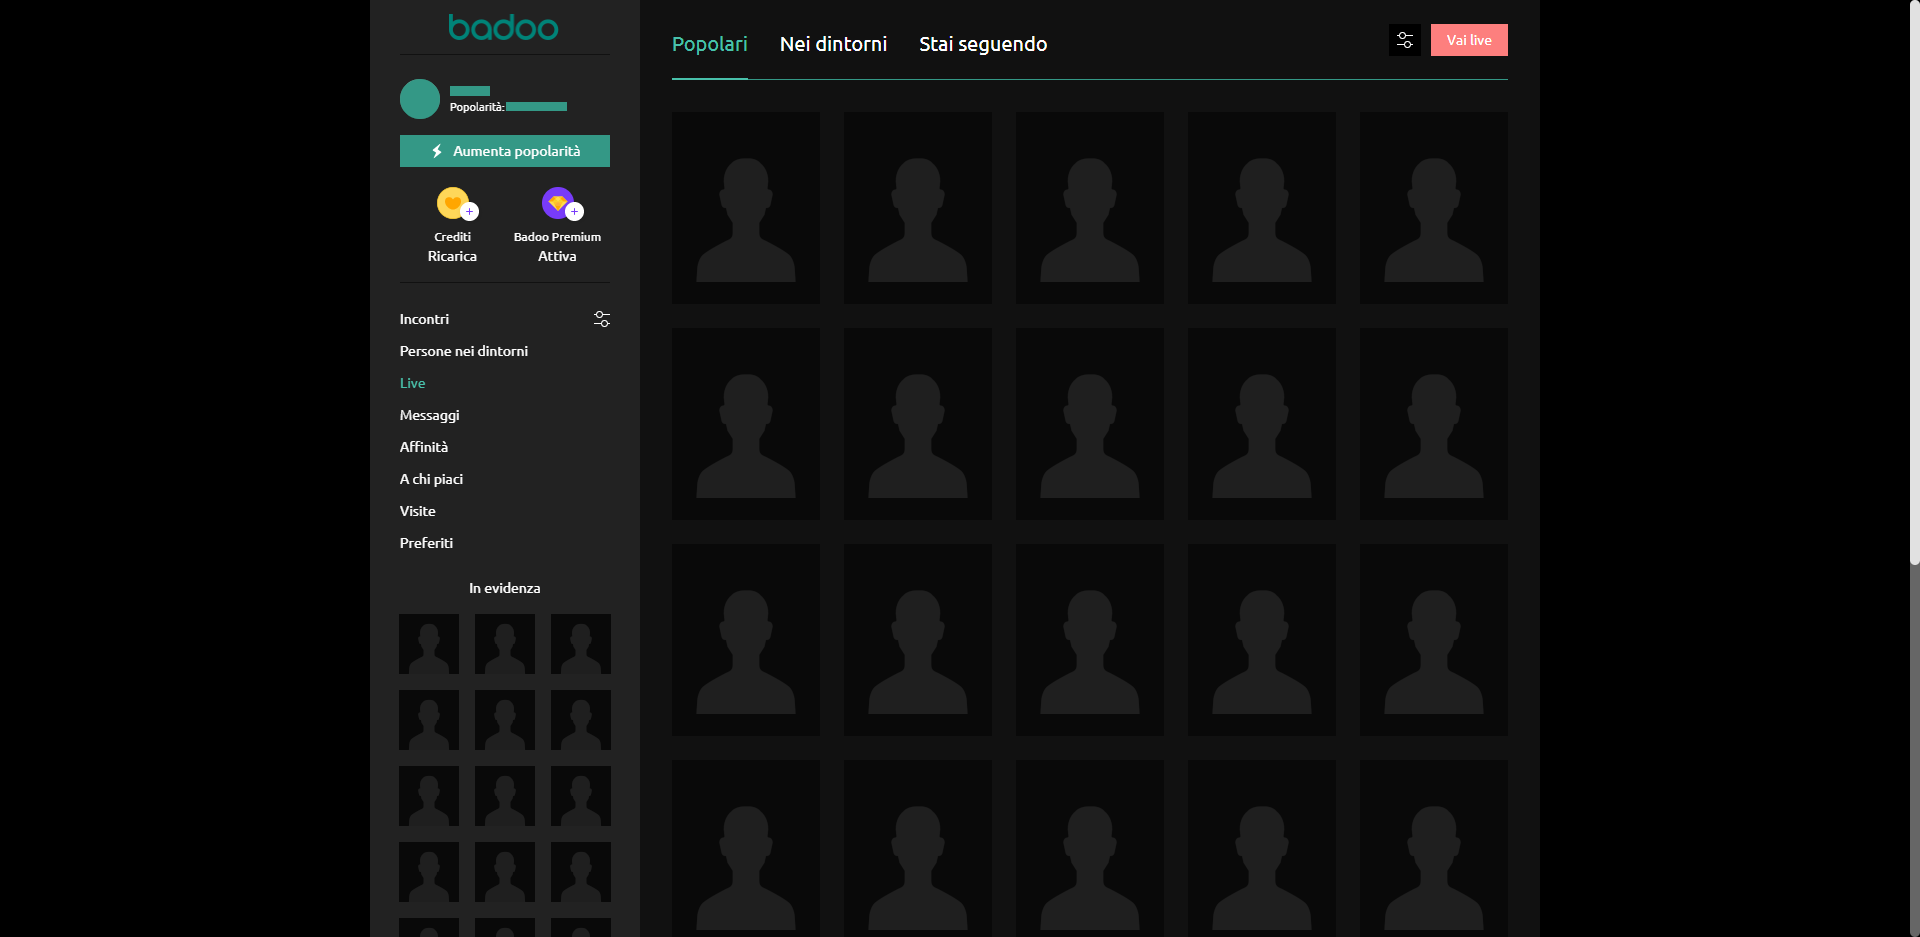Open your profile avatar circle
Image resolution: width=1920 pixels, height=937 pixels.
419,98
